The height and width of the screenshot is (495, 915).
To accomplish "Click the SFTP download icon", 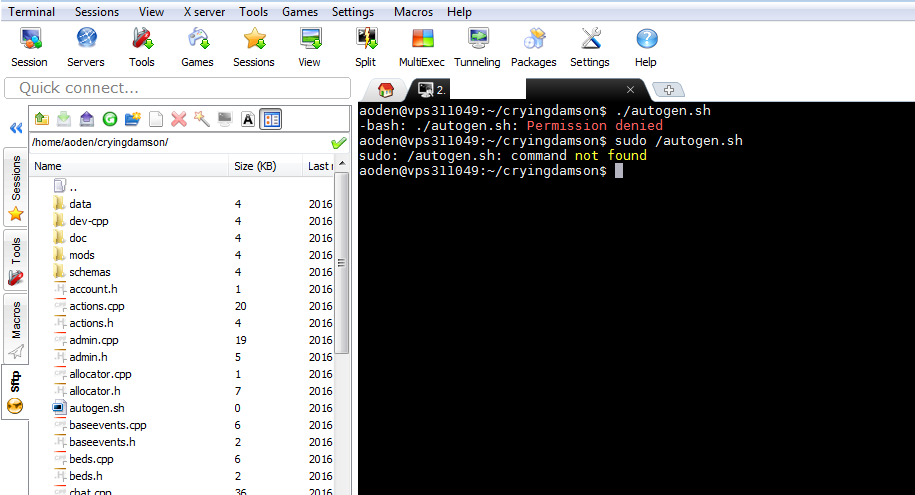I will [x=64, y=119].
